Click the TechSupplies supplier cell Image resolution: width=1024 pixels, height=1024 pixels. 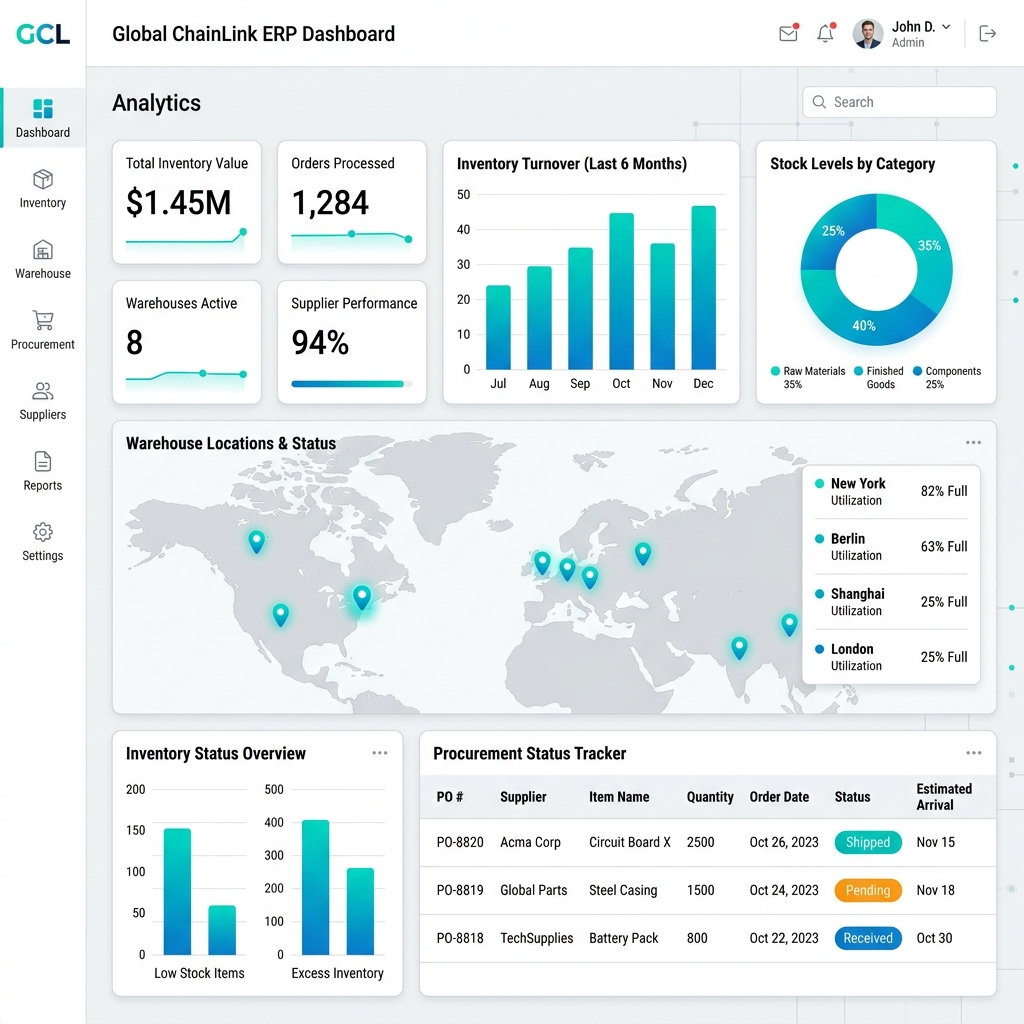pyautogui.click(x=536, y=938)
